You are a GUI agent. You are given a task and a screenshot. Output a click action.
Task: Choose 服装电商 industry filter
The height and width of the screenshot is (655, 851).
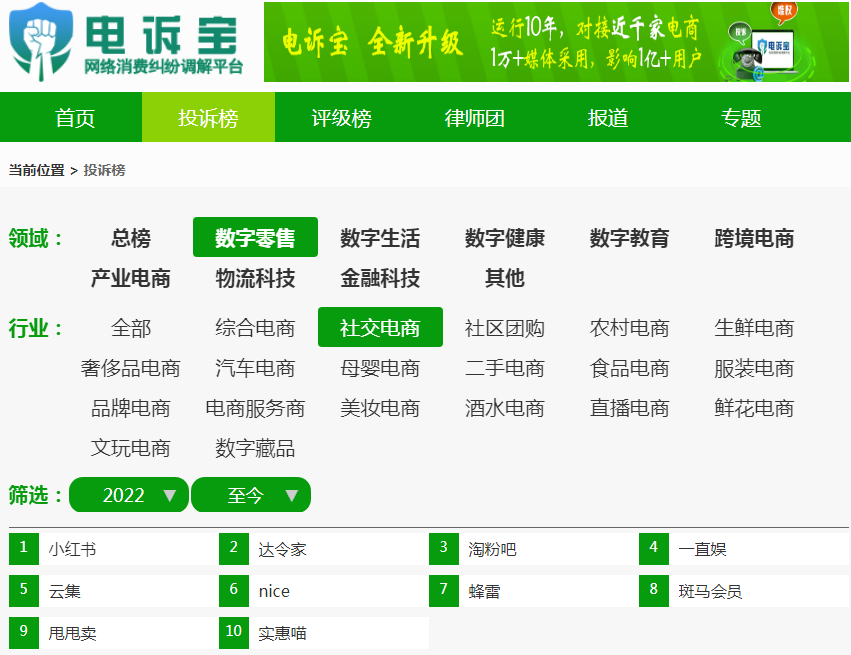pyautogui.click(x=754, y=368)
